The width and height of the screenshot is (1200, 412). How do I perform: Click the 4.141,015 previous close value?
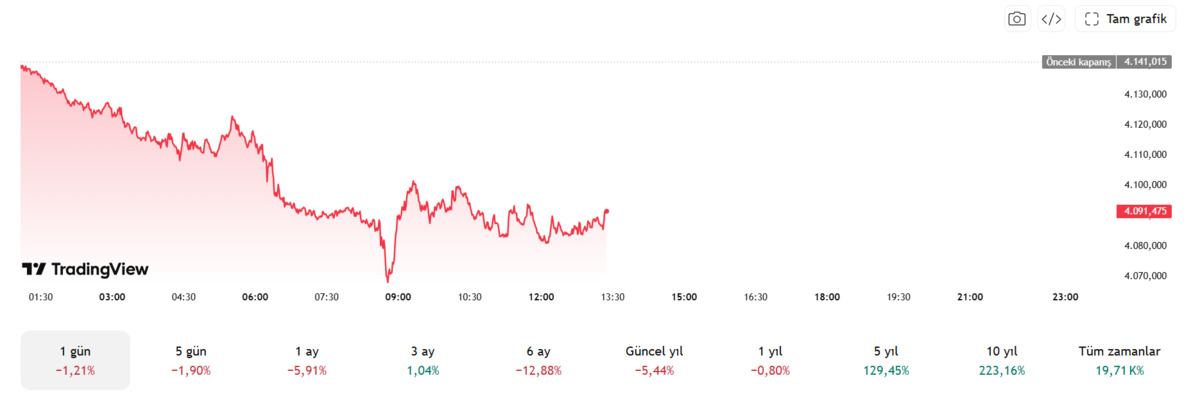[x=1145, y=62]
